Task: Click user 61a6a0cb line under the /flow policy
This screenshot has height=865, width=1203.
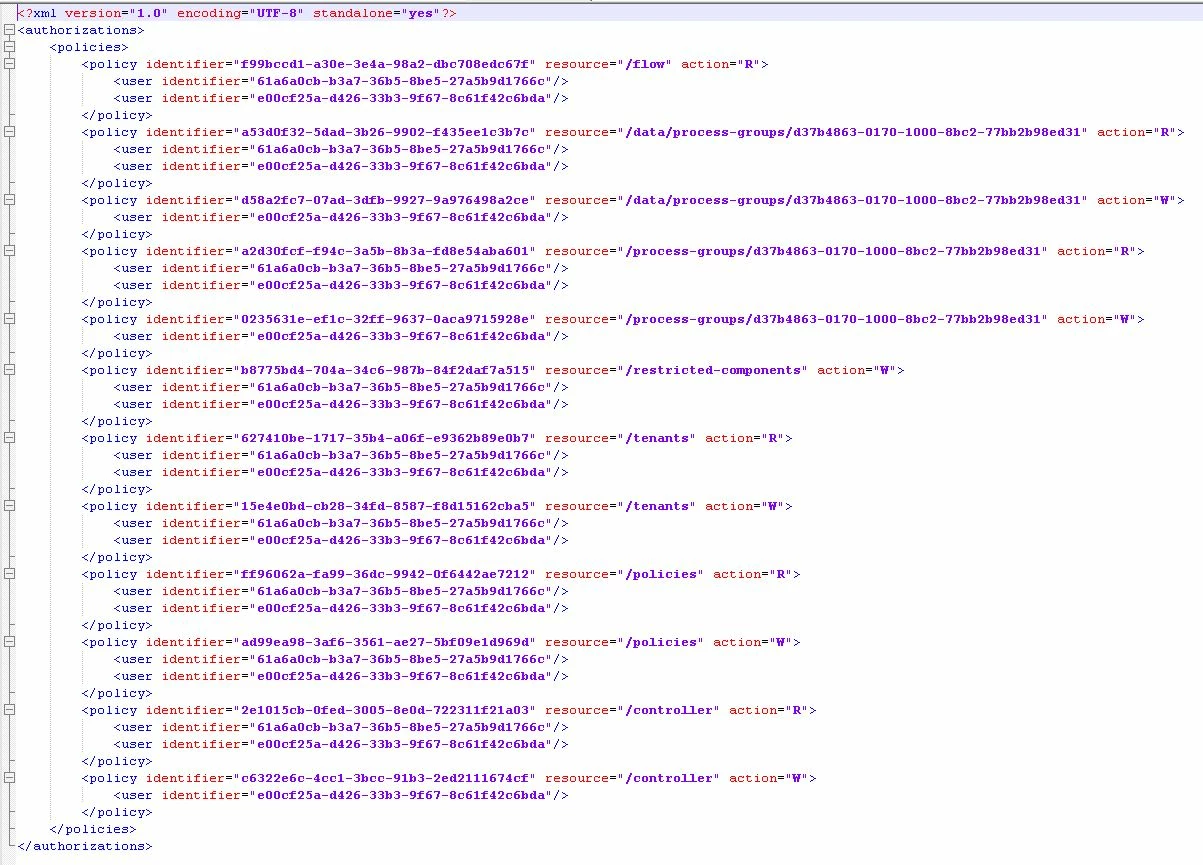Action: coord(341,81)
